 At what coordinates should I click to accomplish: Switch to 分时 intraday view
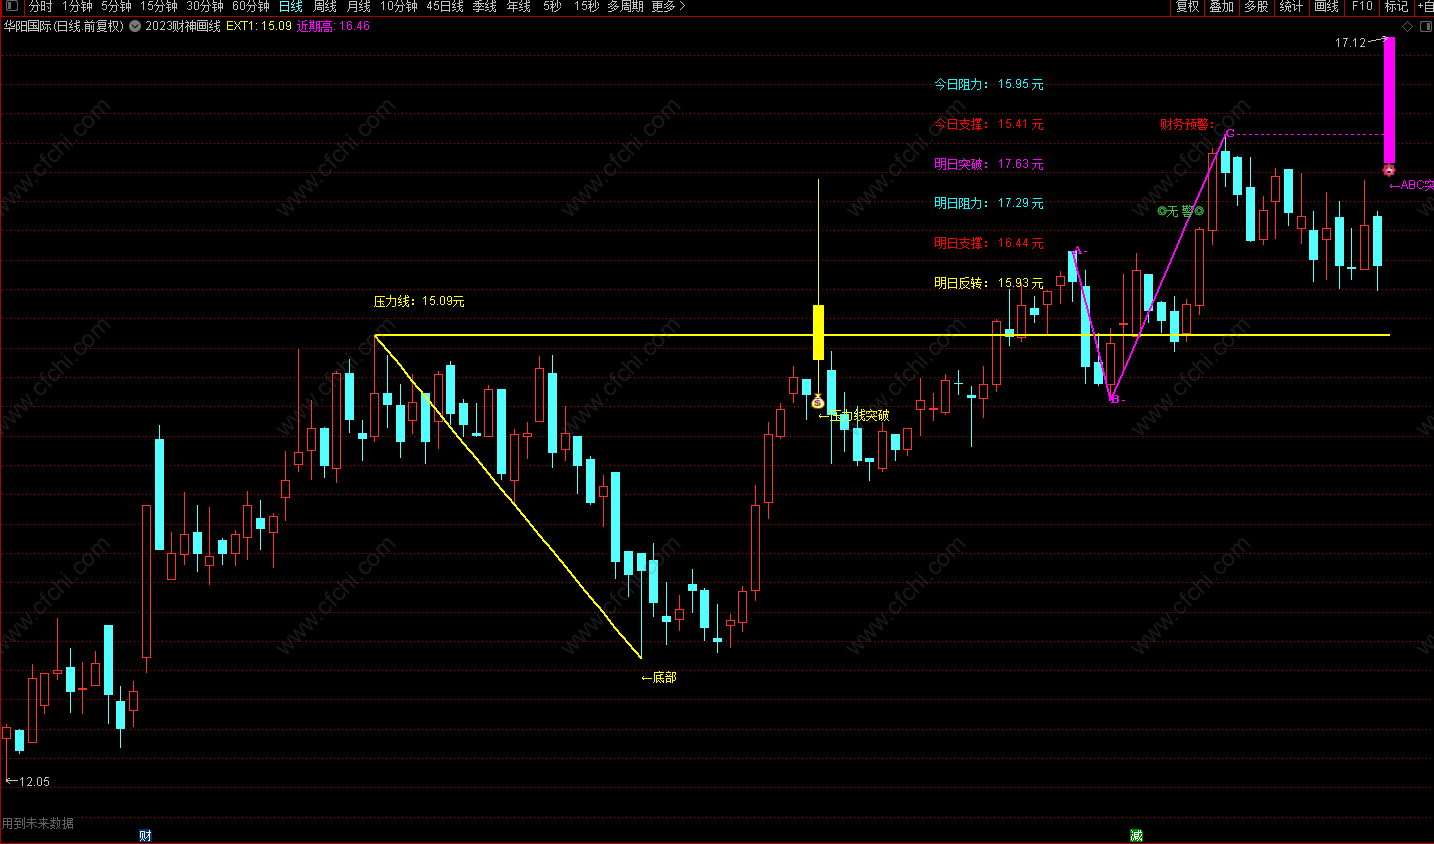click(41, 6)
